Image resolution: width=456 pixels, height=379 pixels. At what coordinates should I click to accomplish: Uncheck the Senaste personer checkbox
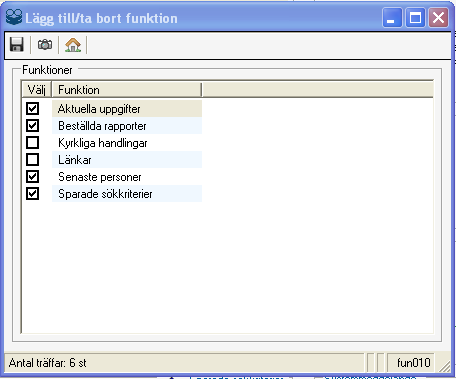pyautogui.click(x=33, y=177)
